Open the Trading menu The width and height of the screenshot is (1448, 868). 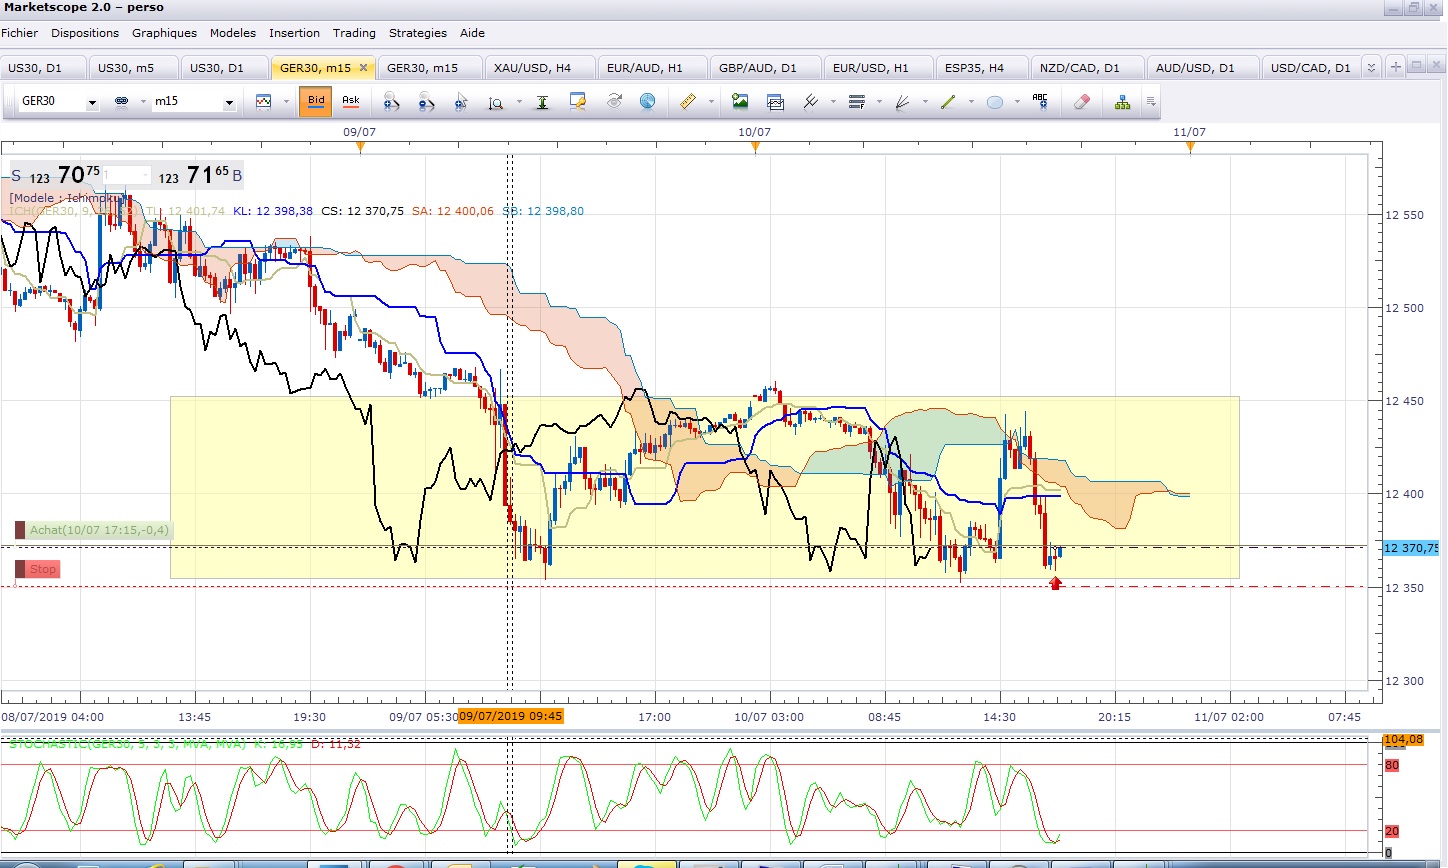[x=354, y=33]
